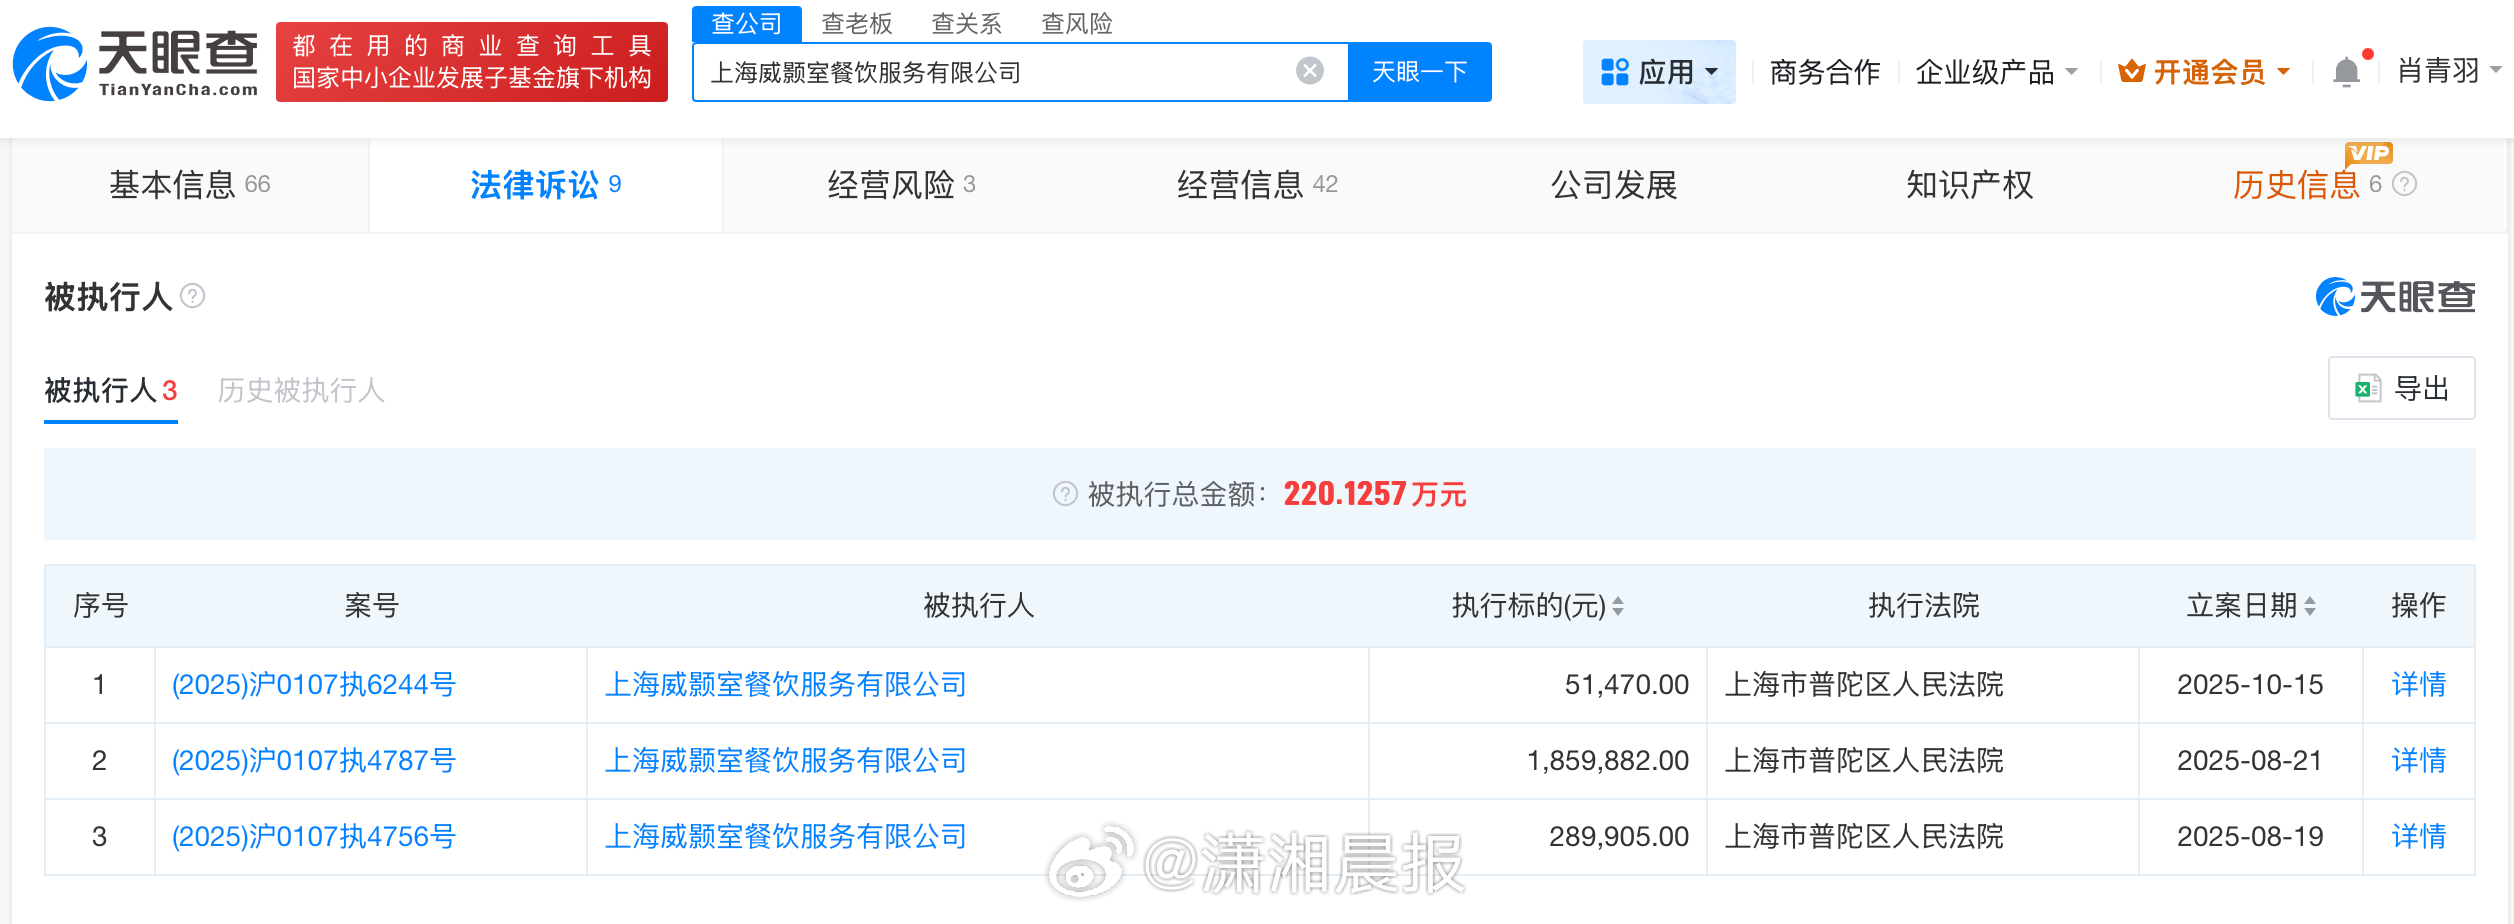2514x924 pixels.
Task: Open company link in row 1
Action: pos(786,685)
